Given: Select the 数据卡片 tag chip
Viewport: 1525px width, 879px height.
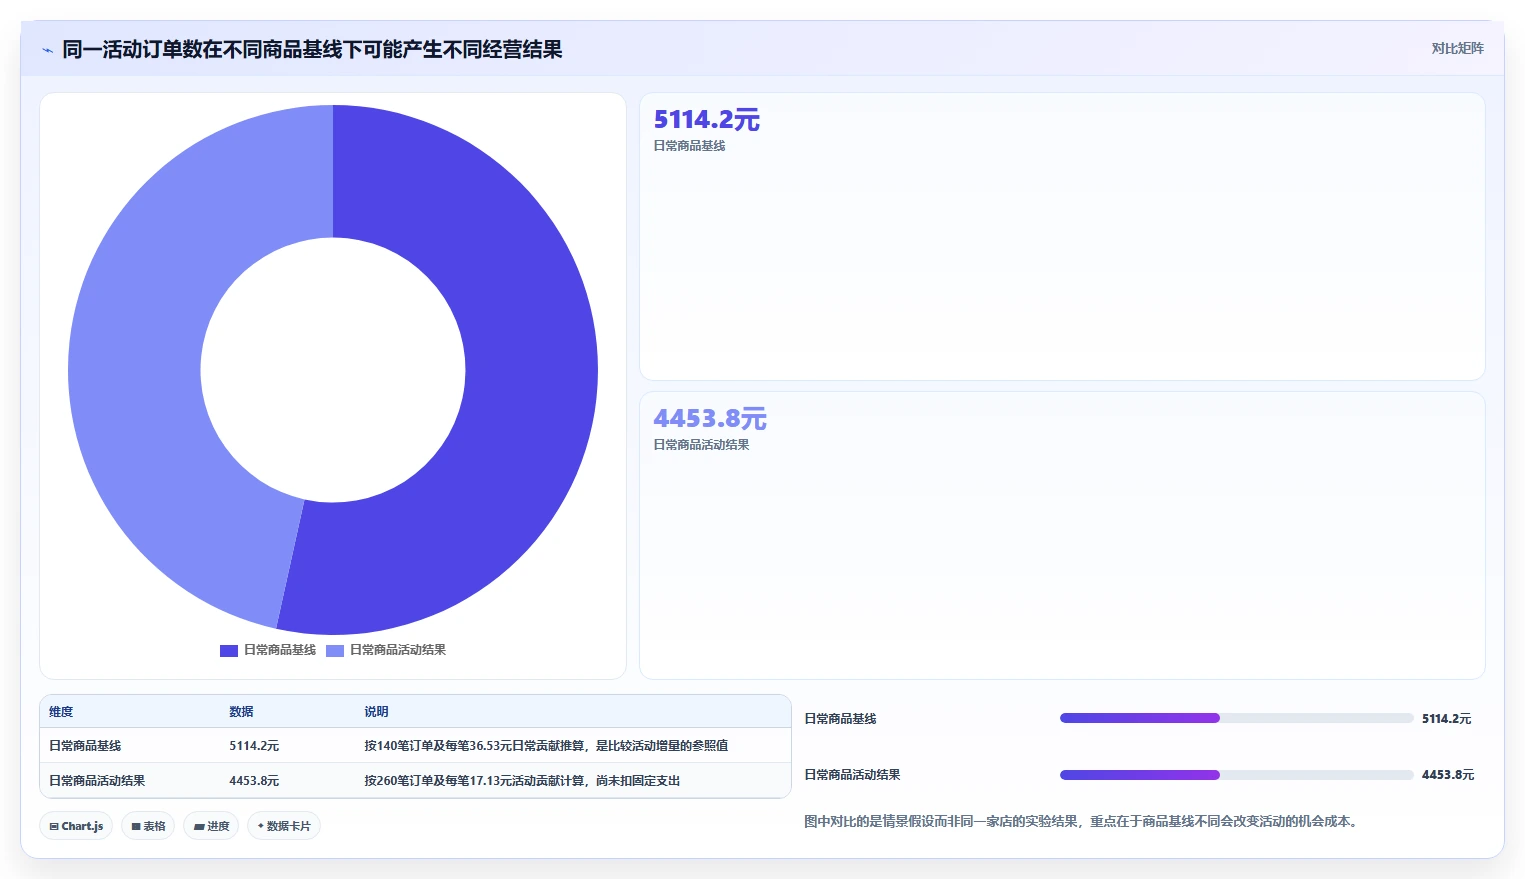Looking at the screenshot, I should pyautogui.click(x=284, y=826).
